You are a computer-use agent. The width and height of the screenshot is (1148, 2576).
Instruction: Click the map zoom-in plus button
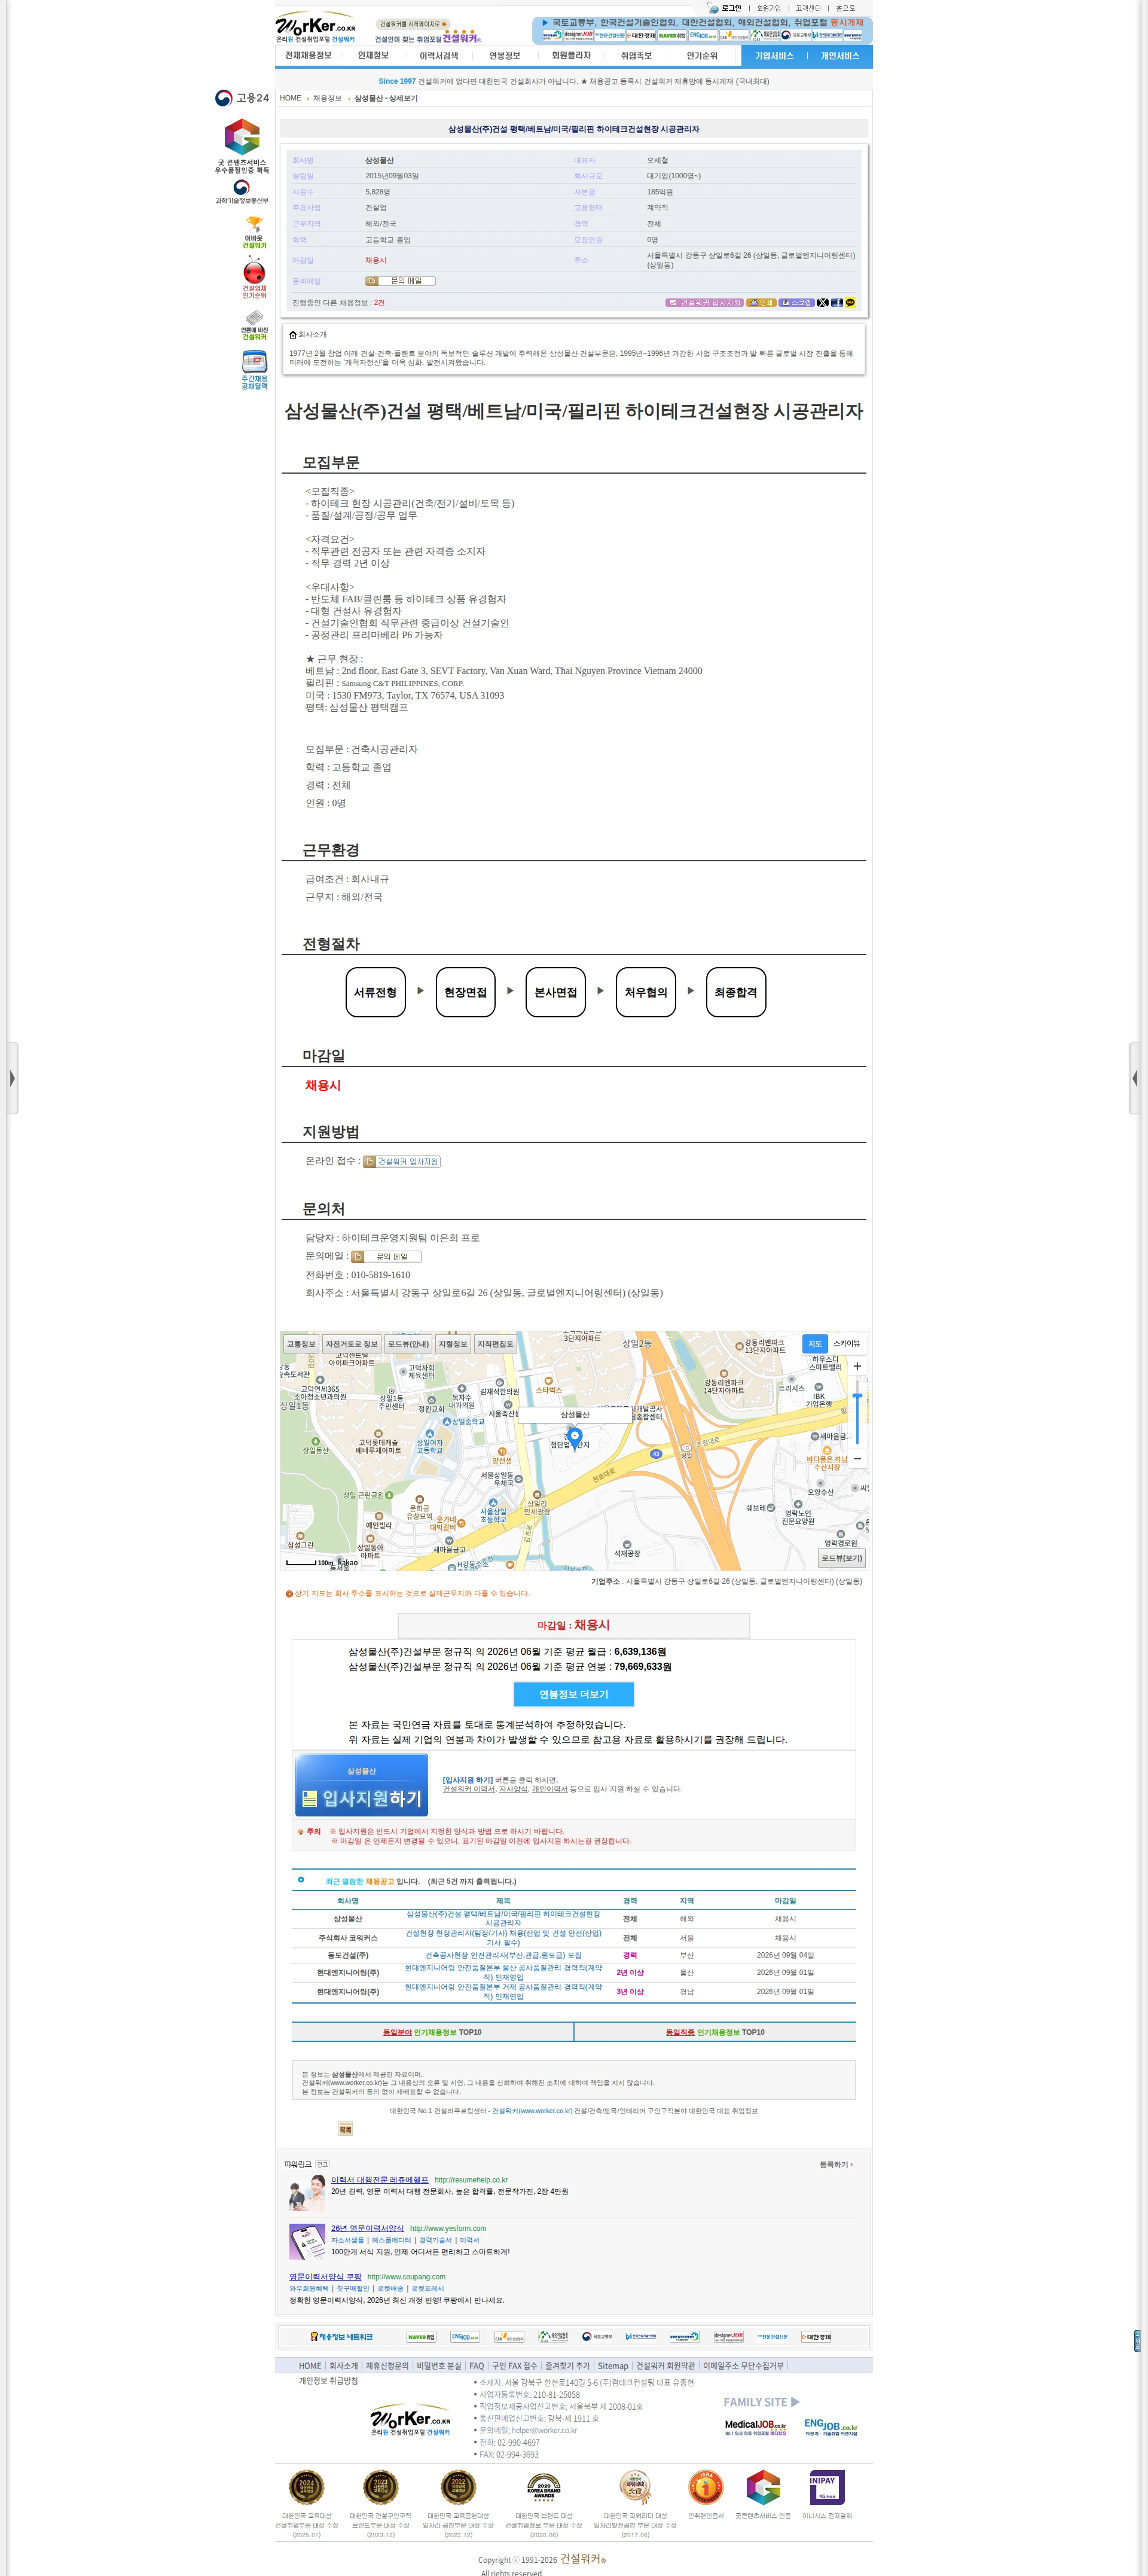(857, 1366)
